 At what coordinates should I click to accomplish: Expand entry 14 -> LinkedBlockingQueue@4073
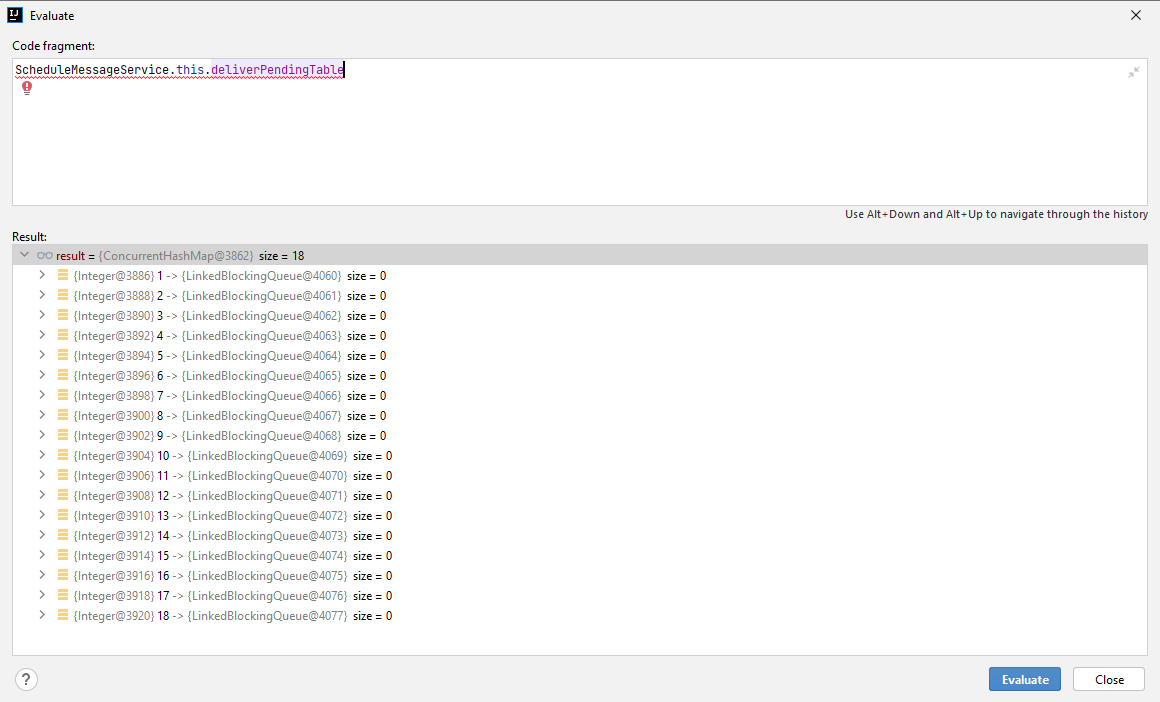point(42,535)
